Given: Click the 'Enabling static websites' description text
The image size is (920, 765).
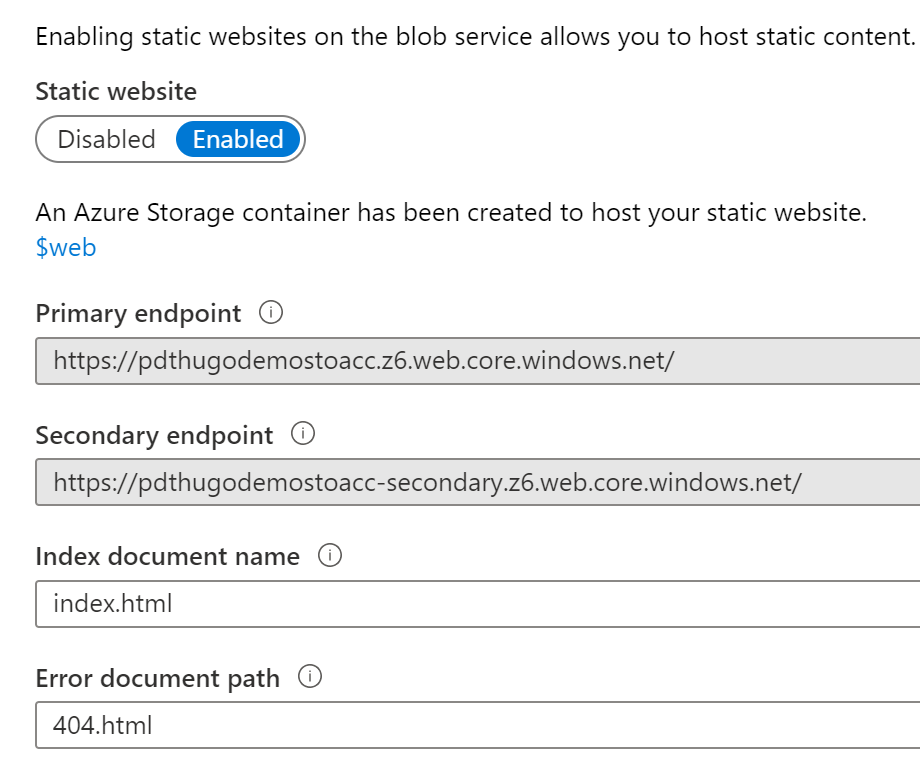Looking at the screenshot, I should [475, 38].
